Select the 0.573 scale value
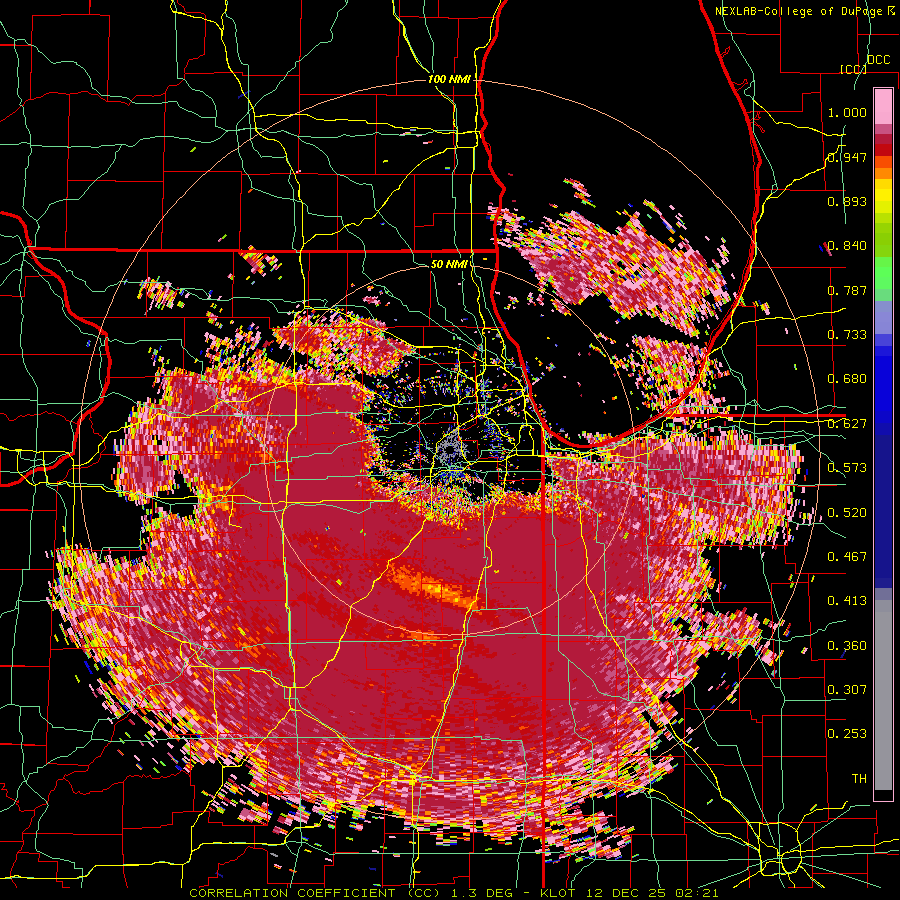Image resolution: width=900 pixels, height=900 pixels. [x=847, y=468]
